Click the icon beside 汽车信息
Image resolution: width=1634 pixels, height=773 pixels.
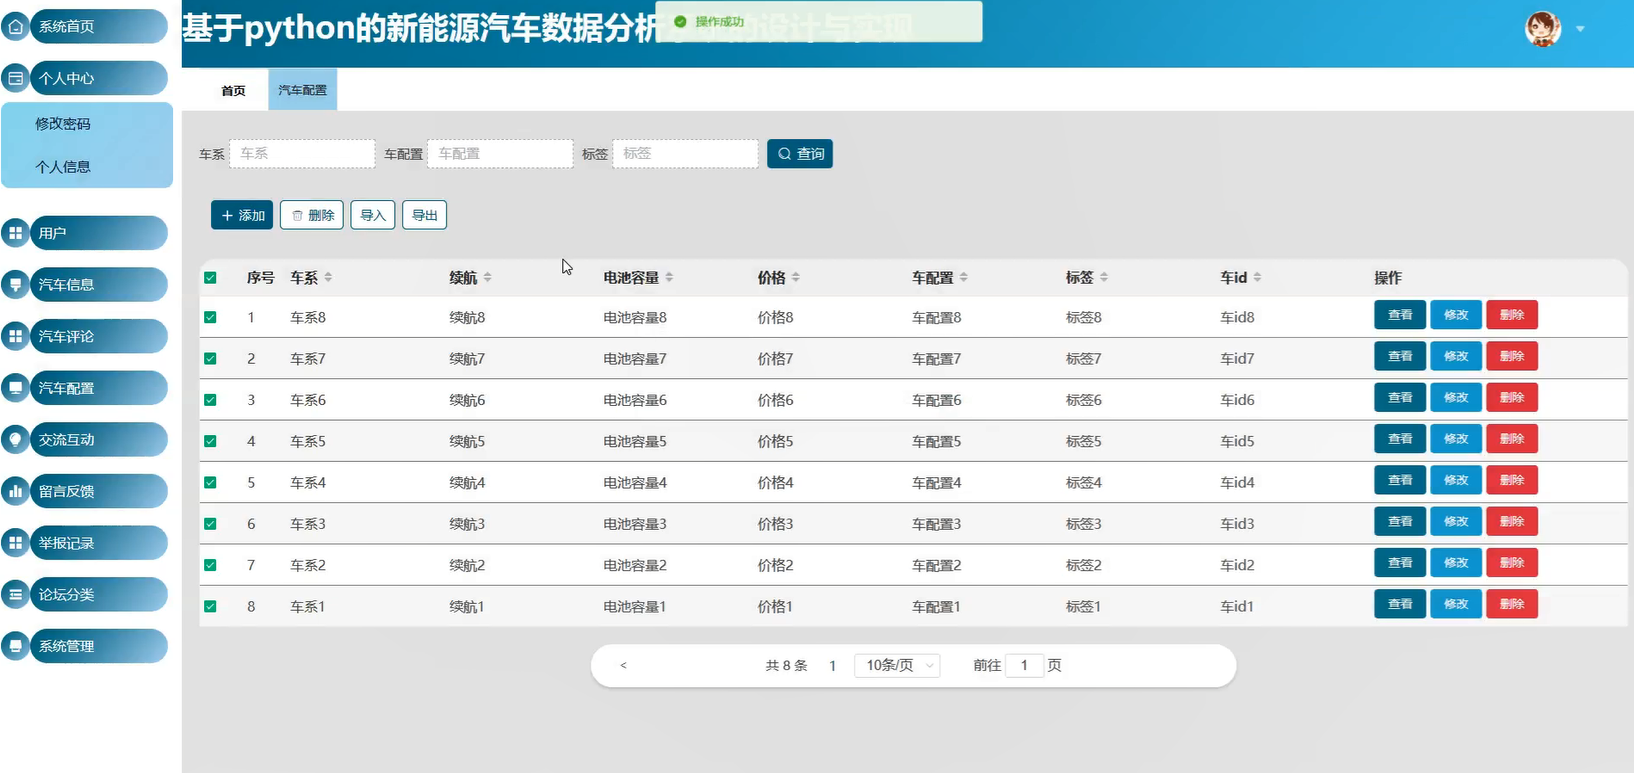coord(15,285)
